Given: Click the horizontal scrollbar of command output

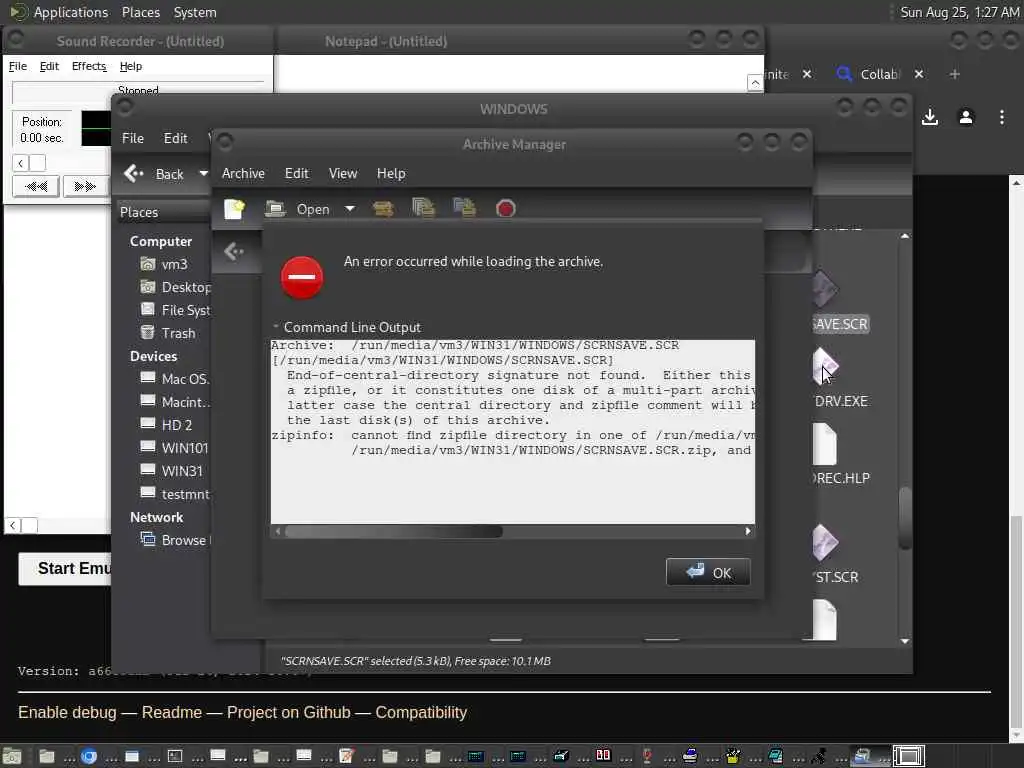Looking at the screenshot, I should 394,532.
